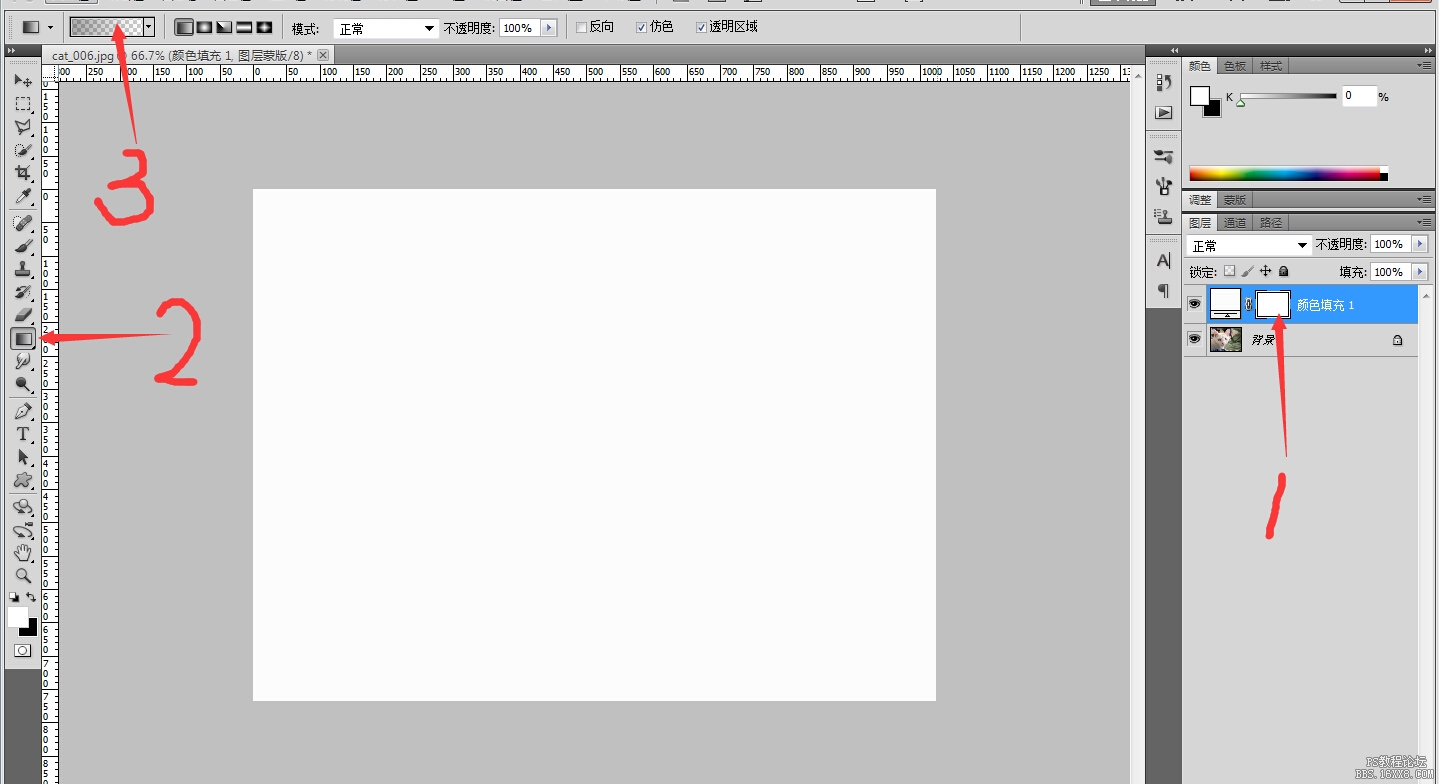Select the Eyedropper tool

[x=23, y=196]
